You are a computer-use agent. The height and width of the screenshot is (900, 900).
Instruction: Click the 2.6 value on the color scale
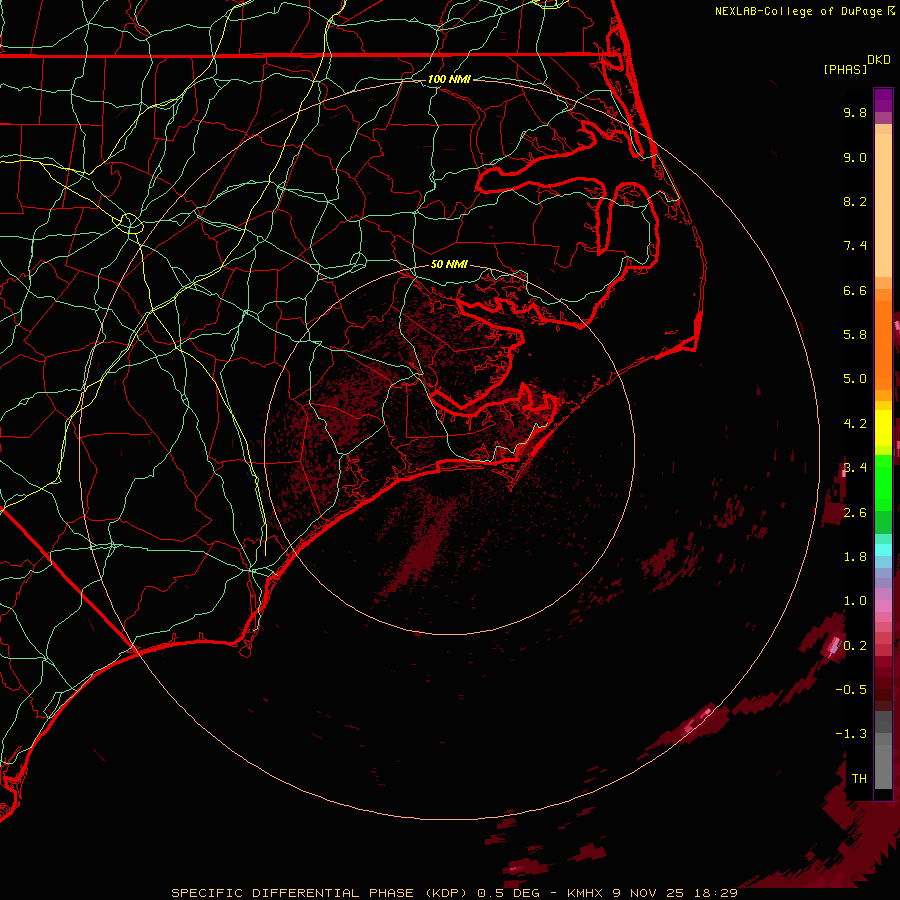pyautogui.click(x=855, y=513)
